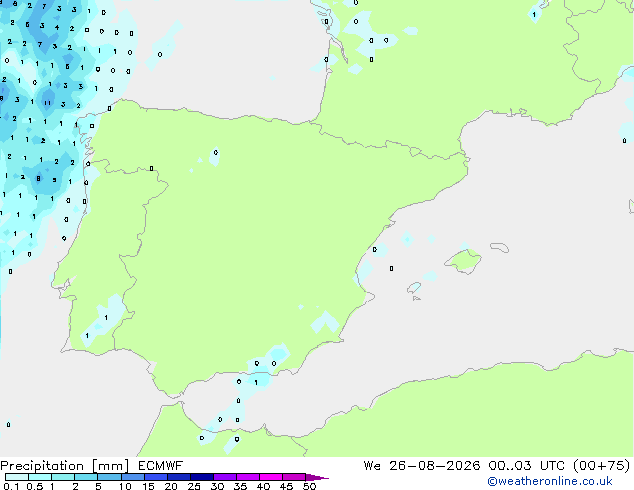Select the legend swatch between 5 and 10
The image size is (634, 490).
pyautogui.click(x=109, y=477)
